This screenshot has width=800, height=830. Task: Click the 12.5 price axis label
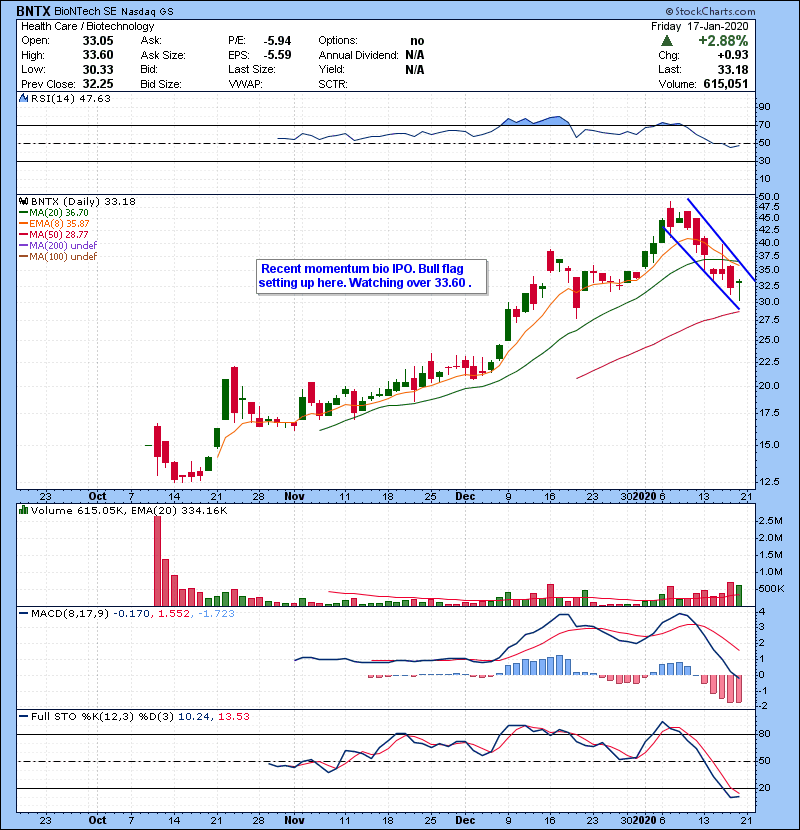[x=768, y=482]
